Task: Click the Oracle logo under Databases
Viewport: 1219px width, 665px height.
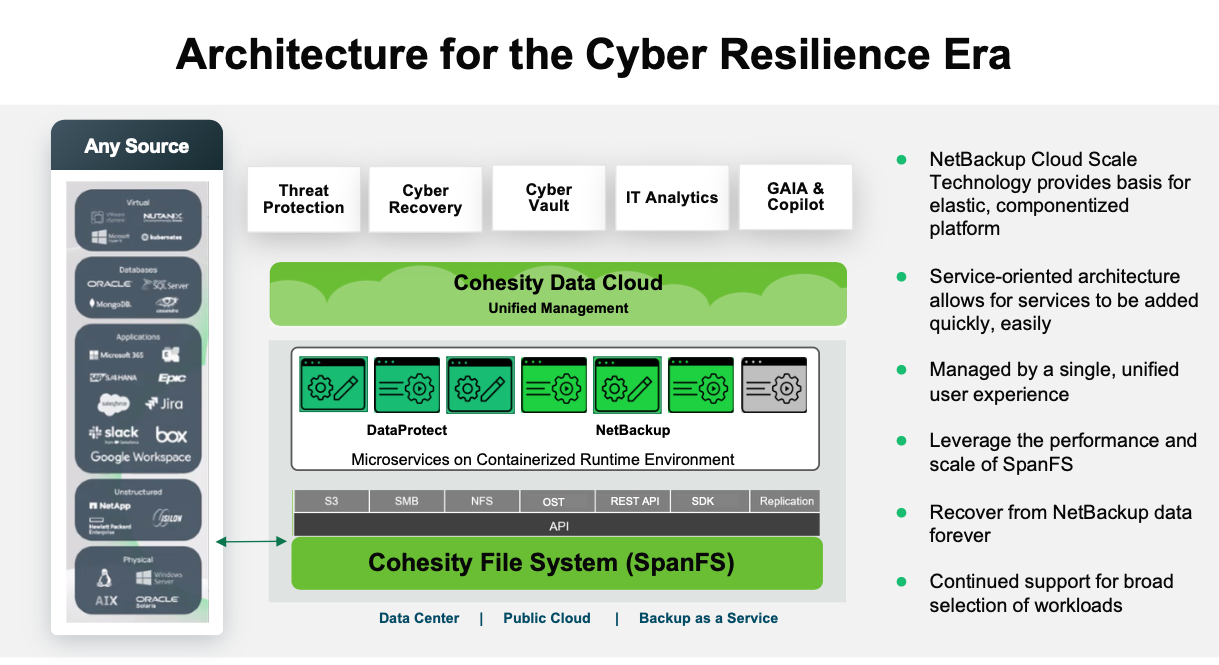Action: tap(109, 284)
